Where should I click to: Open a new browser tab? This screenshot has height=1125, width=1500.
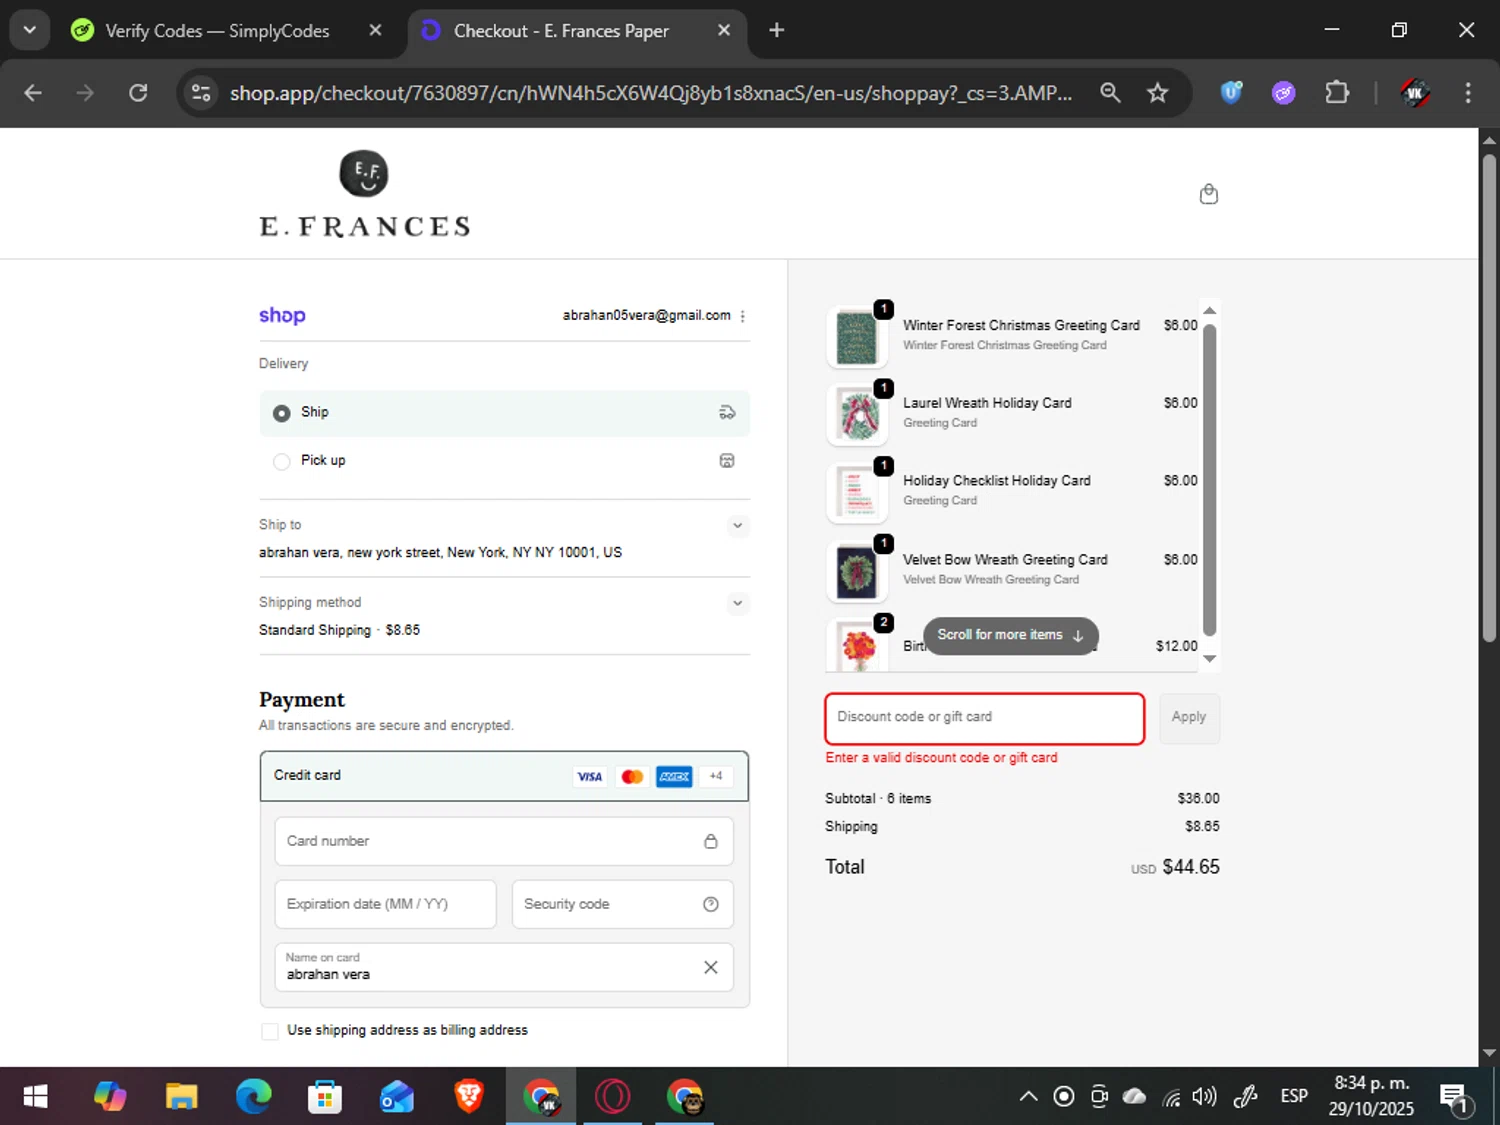(776, 30)
